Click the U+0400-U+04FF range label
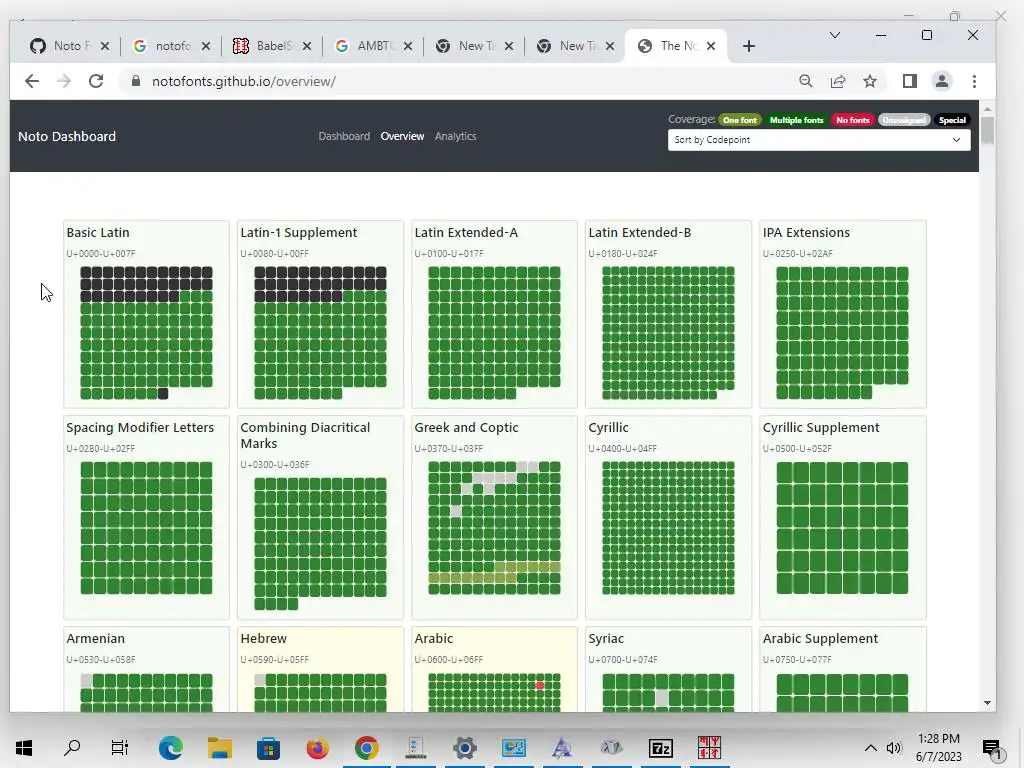The width and height of the screenshot is (1024, 768). (x=622, y=449)
